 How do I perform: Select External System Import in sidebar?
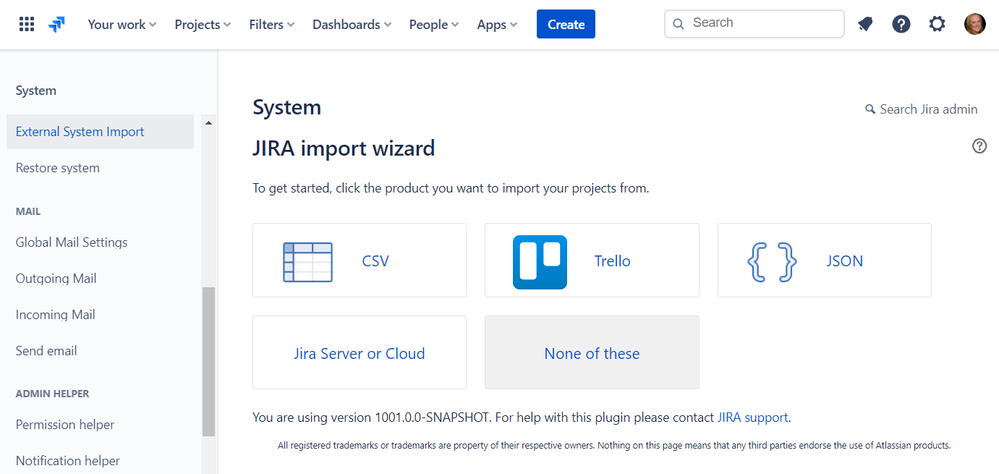(100, 132)
